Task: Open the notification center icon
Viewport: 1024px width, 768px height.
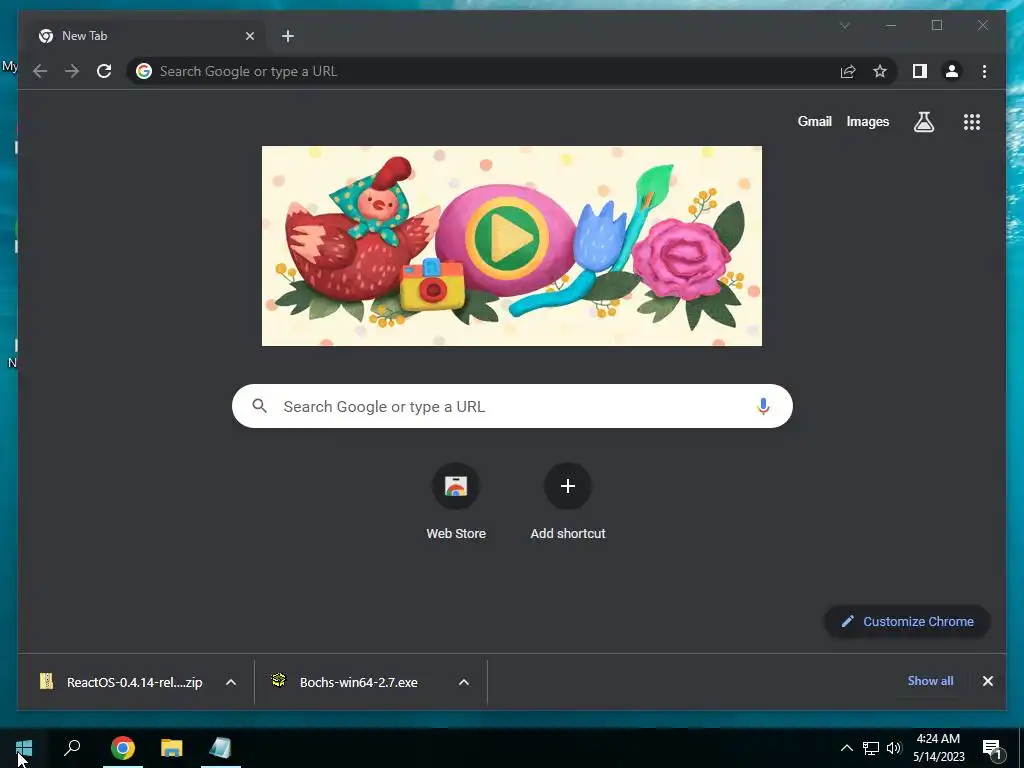Action: click(x=993, y=749)
